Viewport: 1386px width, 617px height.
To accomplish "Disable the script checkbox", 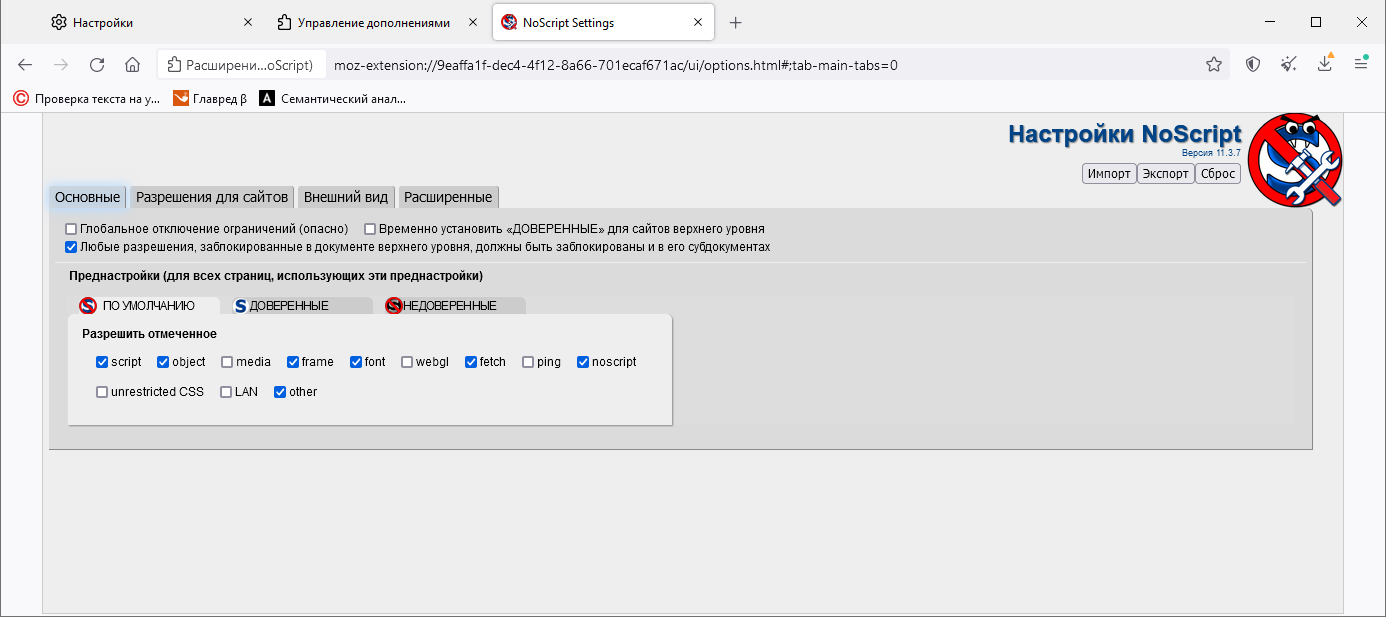I will [102, 362].
